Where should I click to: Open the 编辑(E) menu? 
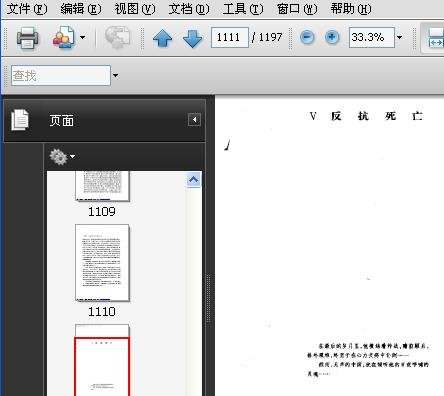pos(81,9)
